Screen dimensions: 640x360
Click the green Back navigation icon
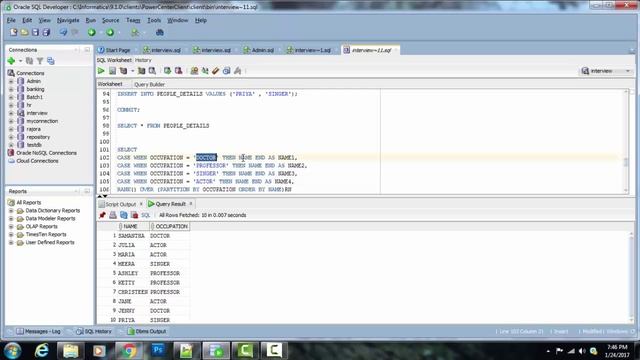click(92, 32)
